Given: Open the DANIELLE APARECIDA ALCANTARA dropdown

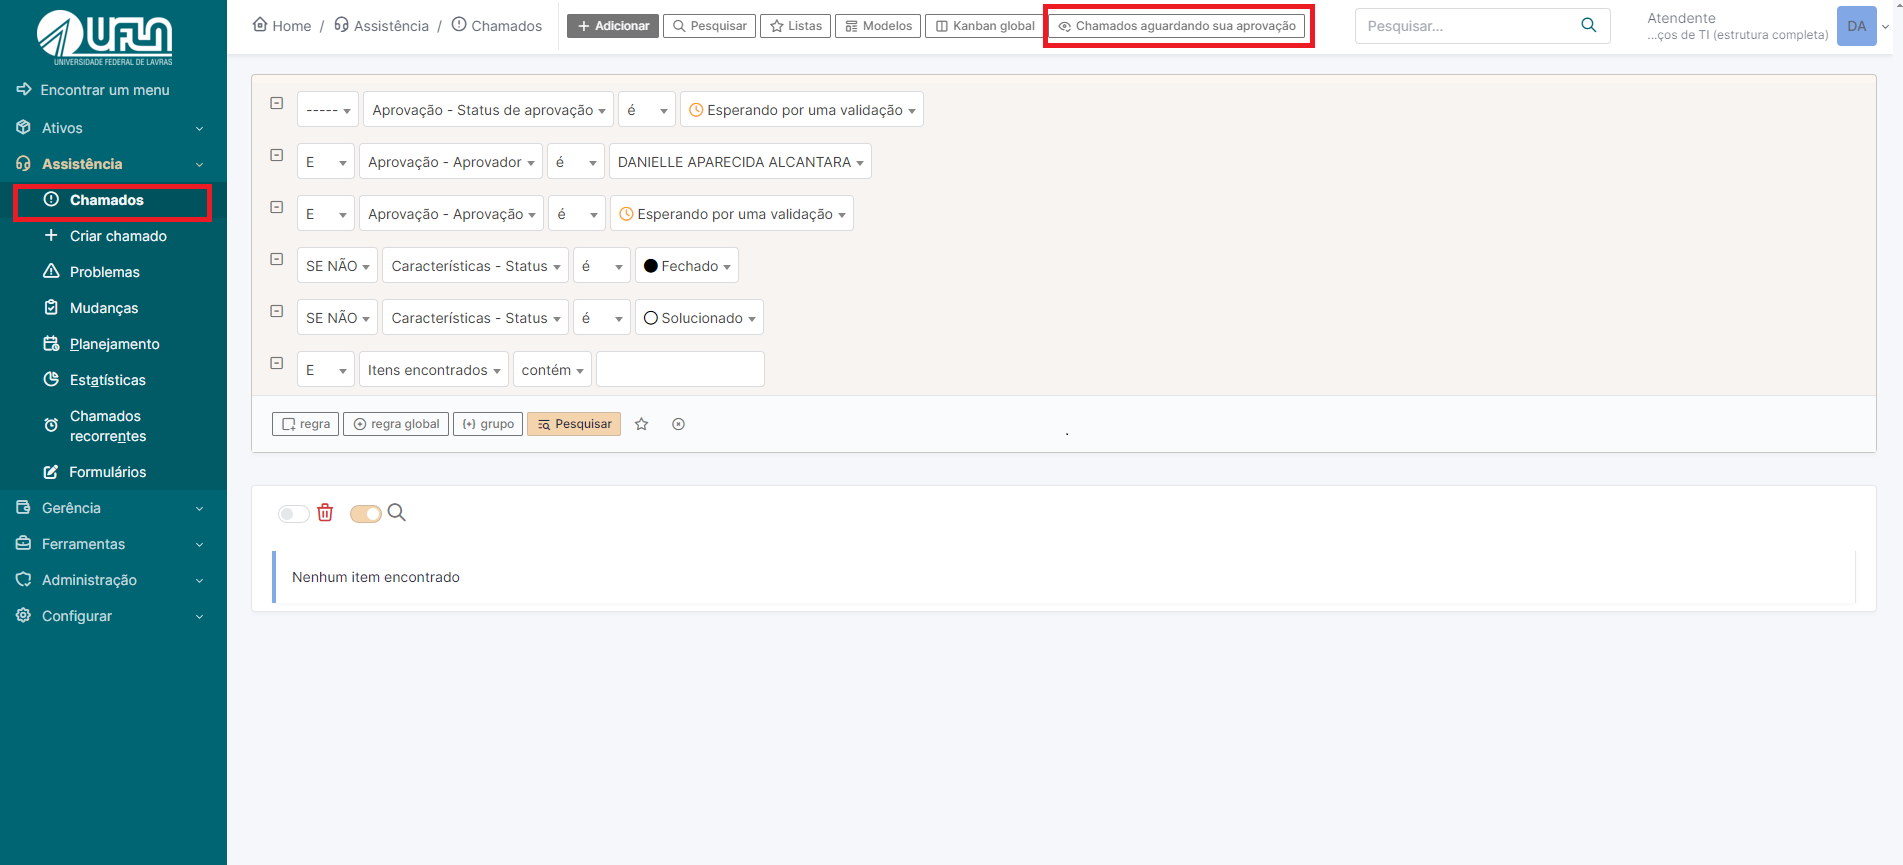Looking at the screenshot, I should click(740, 162).
